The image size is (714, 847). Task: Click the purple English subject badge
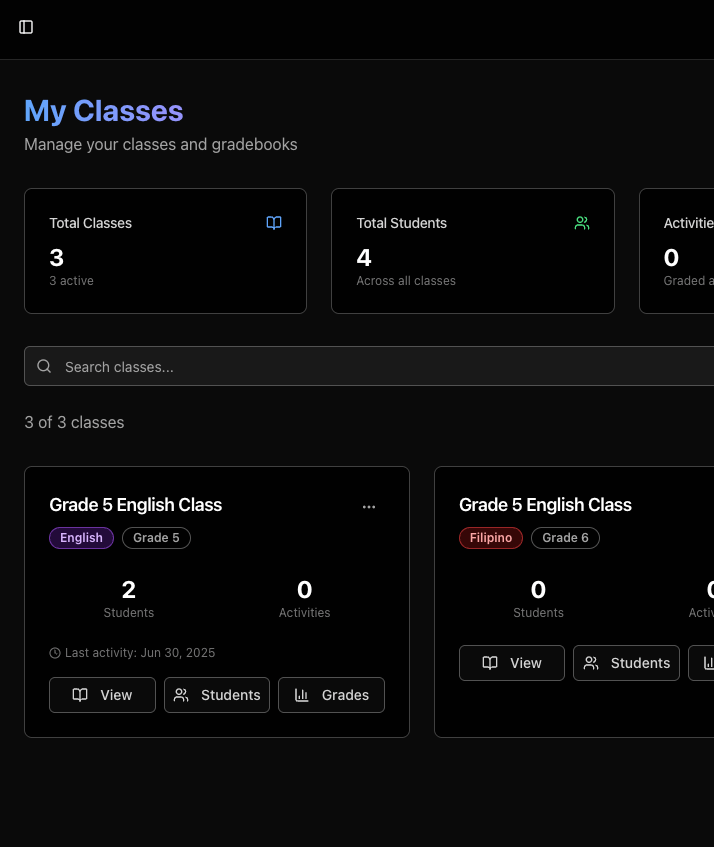(x=81, y=538)
